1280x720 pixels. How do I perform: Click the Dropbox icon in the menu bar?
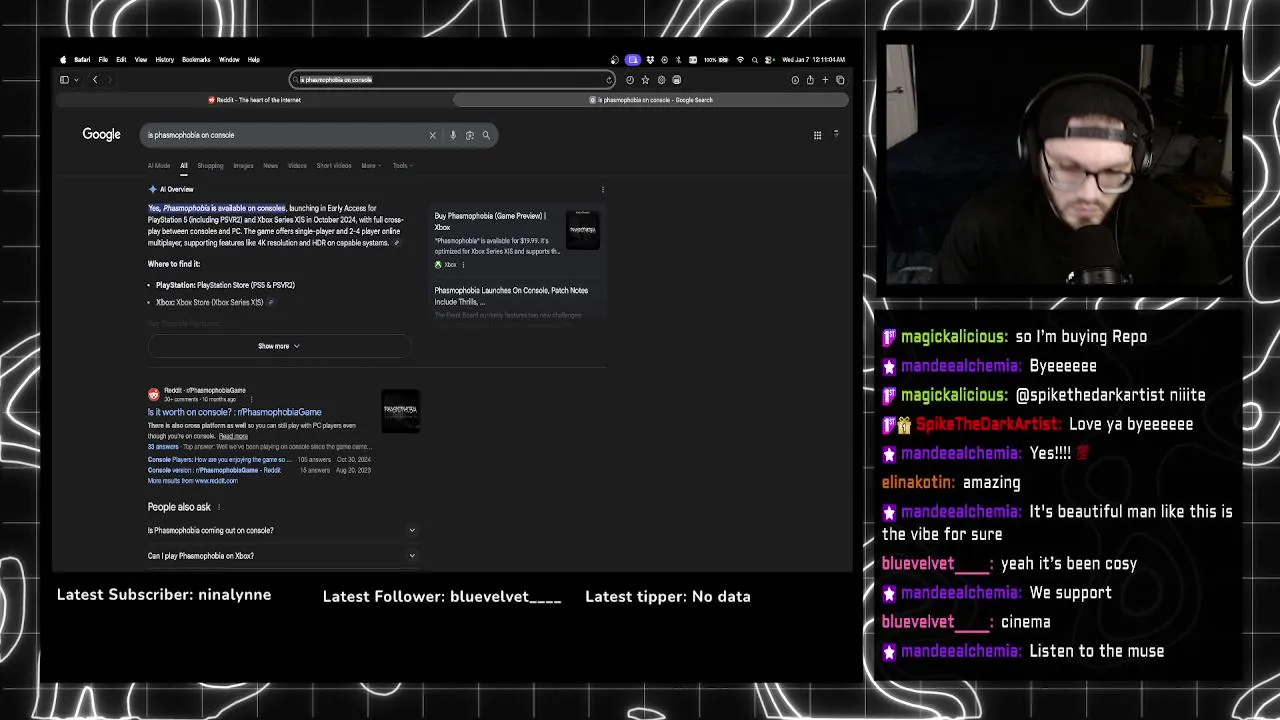click(650, 60)
